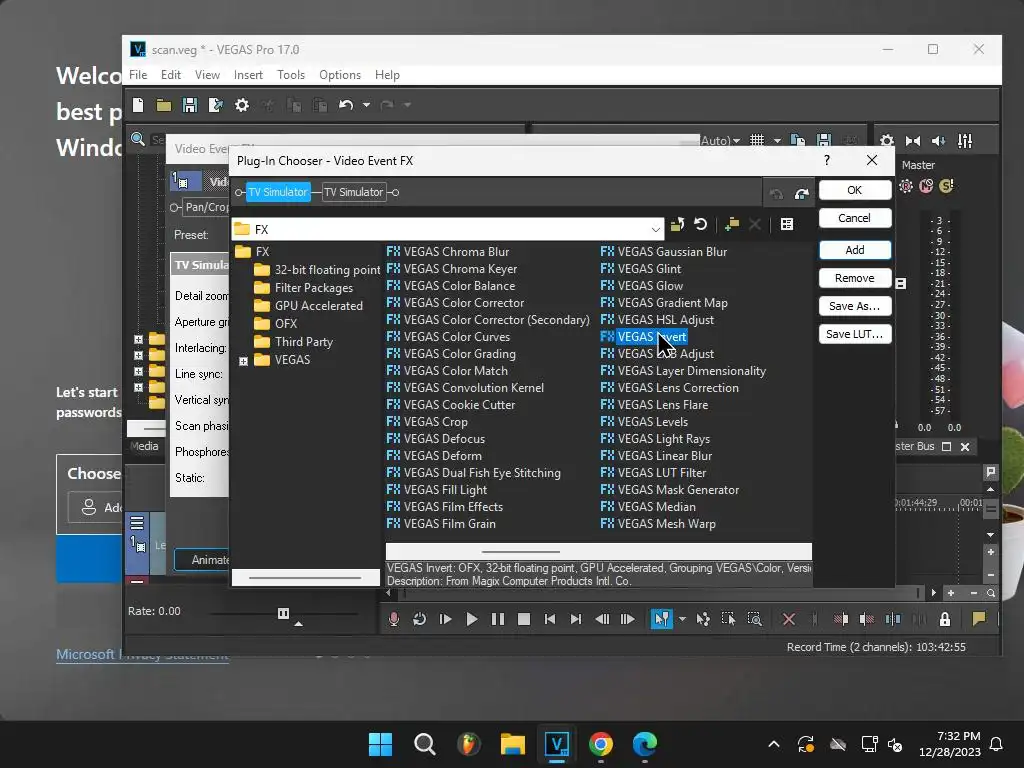
Task: Move plug-in right in chain
Action: (801, 193)
